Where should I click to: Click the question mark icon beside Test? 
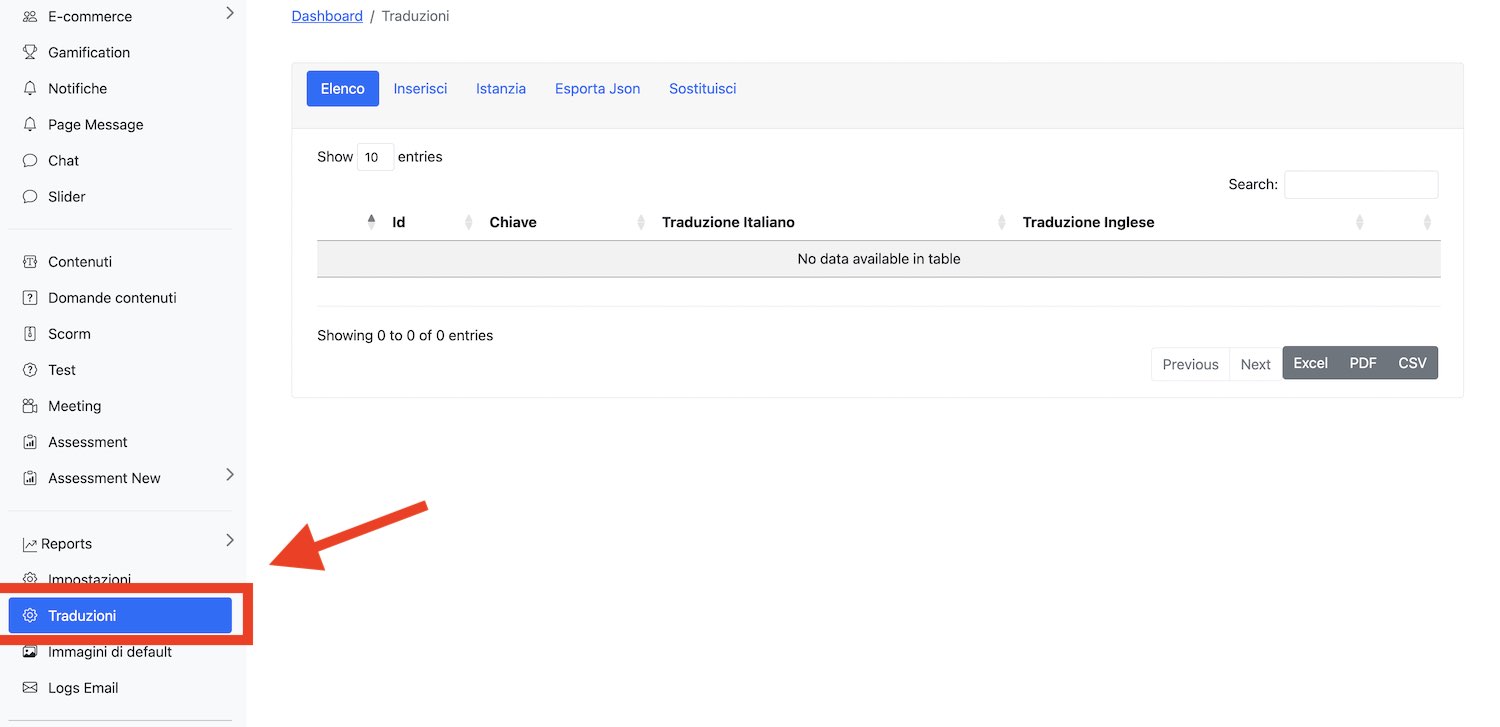click(30, 370)
